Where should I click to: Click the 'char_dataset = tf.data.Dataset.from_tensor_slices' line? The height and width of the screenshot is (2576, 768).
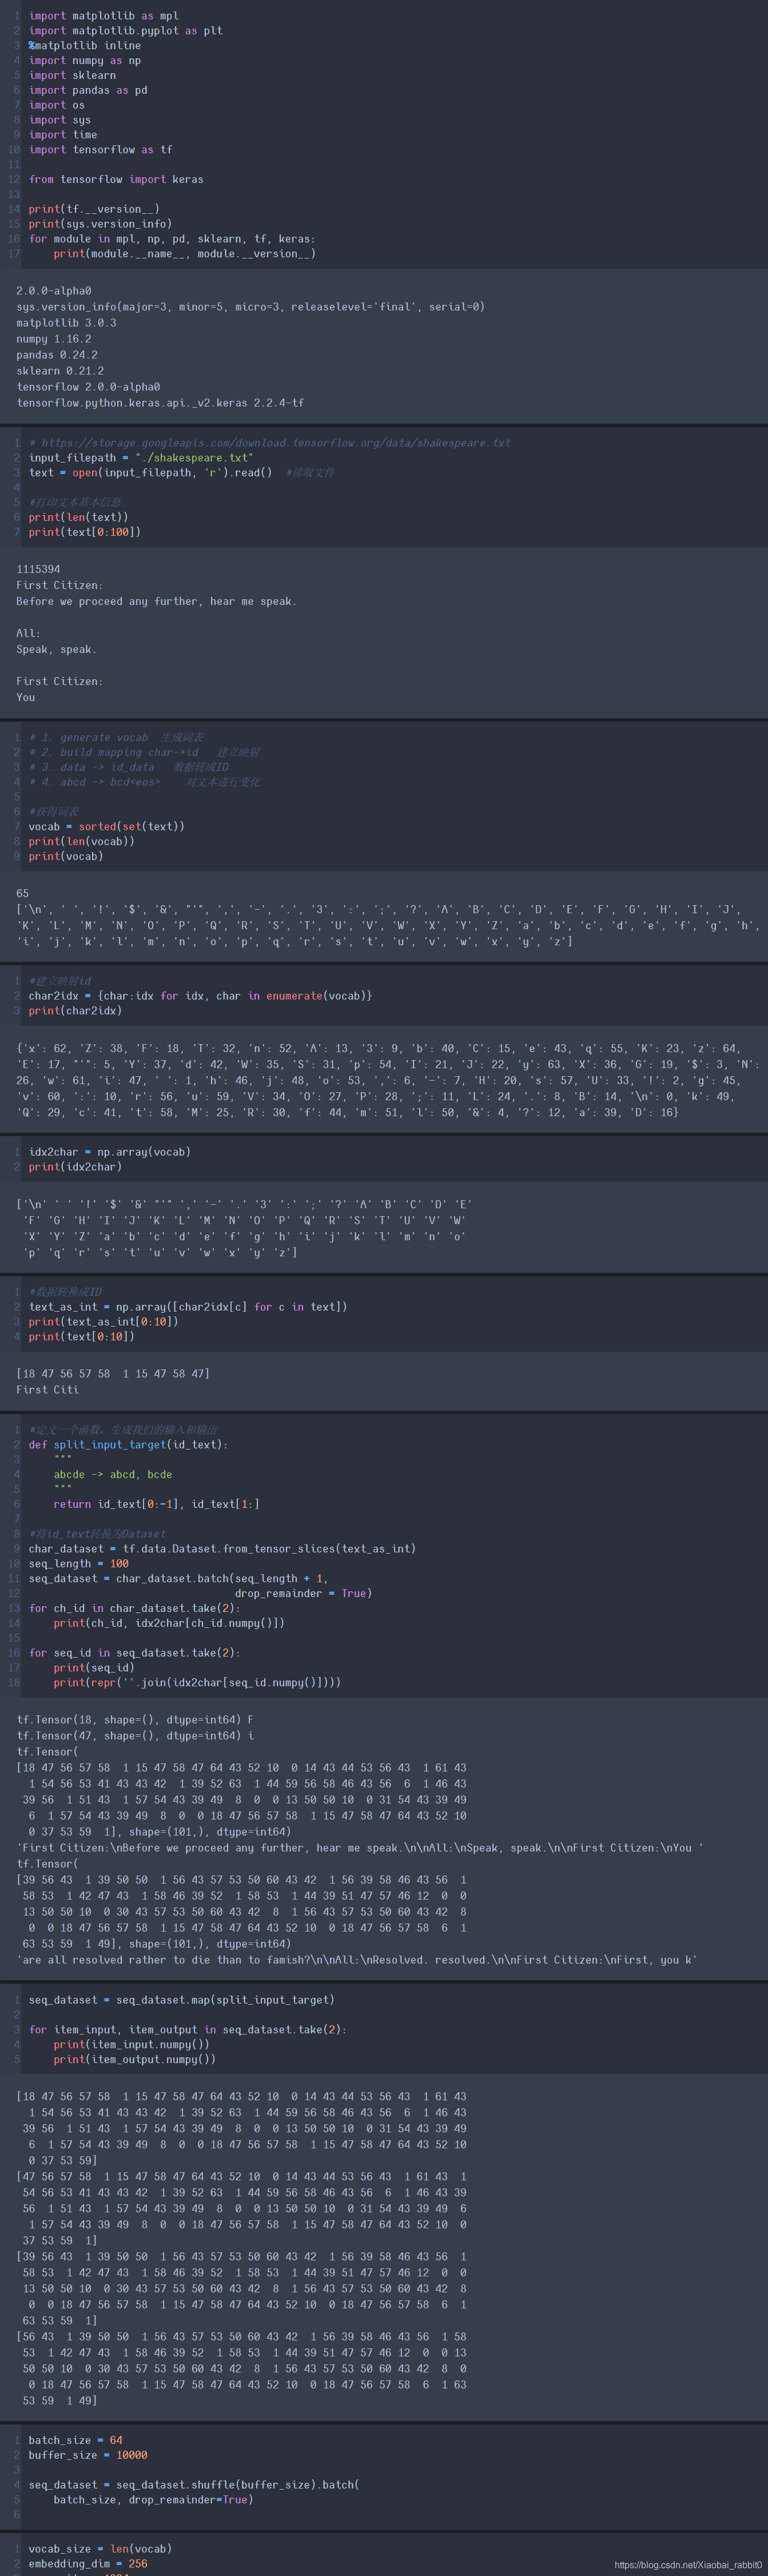coord(222,1549)
